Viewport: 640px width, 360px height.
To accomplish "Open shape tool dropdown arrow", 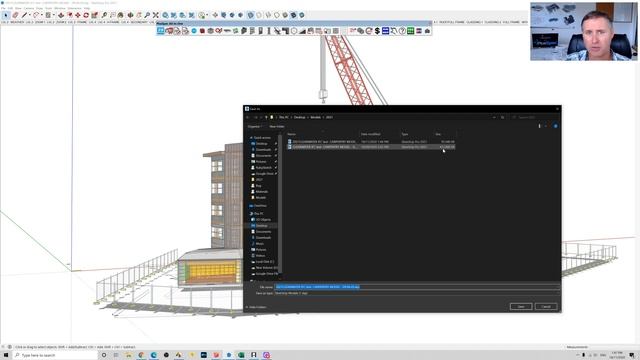I will 53,15.
